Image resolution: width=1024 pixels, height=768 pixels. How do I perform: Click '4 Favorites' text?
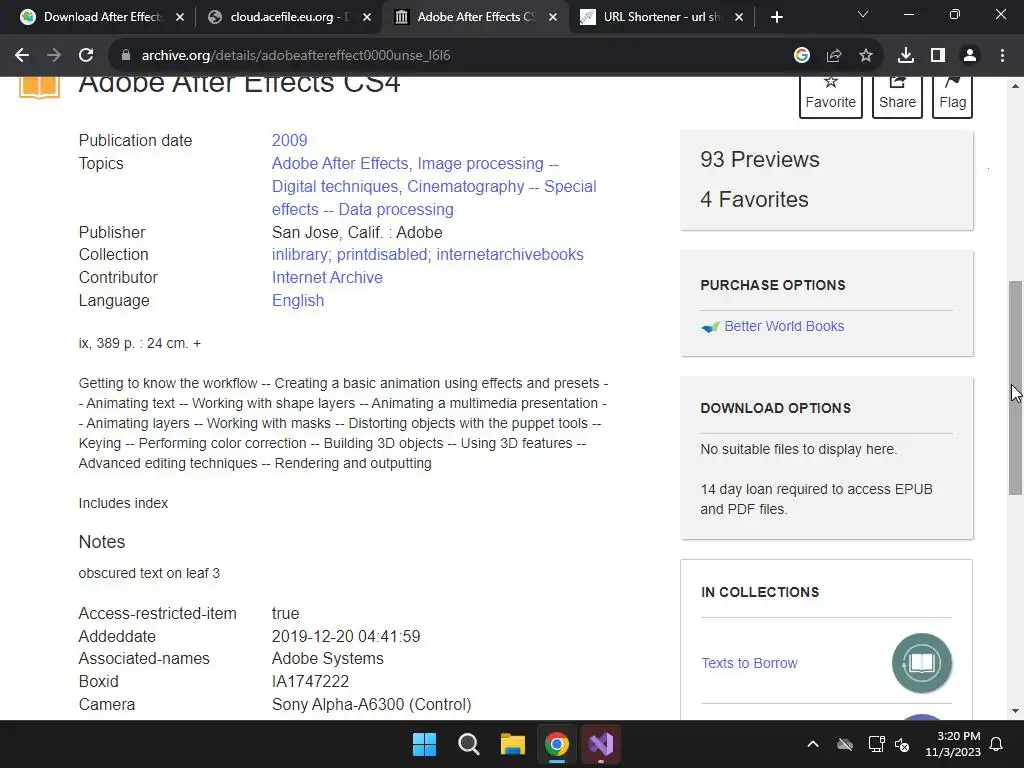pyautogui.click(x=754, y=199)
